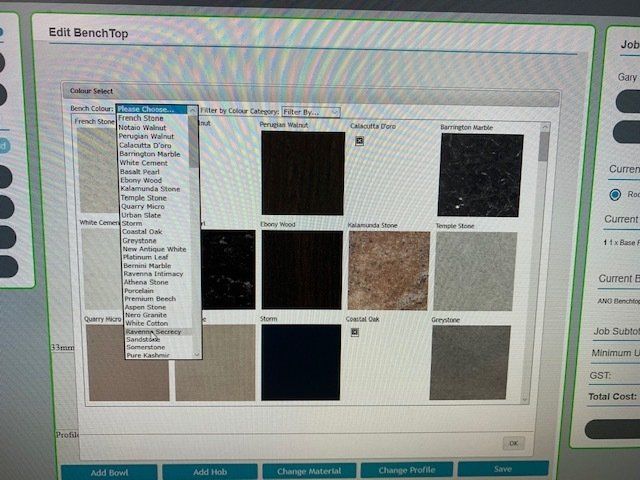Select the Greystone swatch
The width and height of the screenshot is (640, 480).
click(x=470, y=362)
